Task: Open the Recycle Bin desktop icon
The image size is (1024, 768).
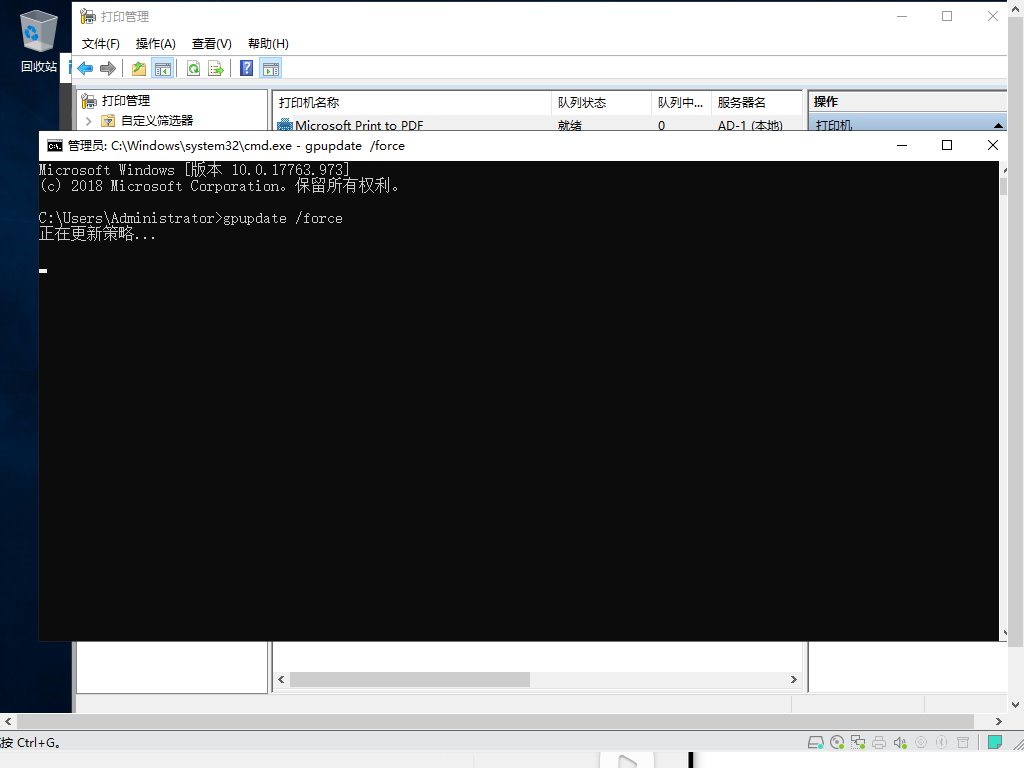Action: tap(39, 40)
